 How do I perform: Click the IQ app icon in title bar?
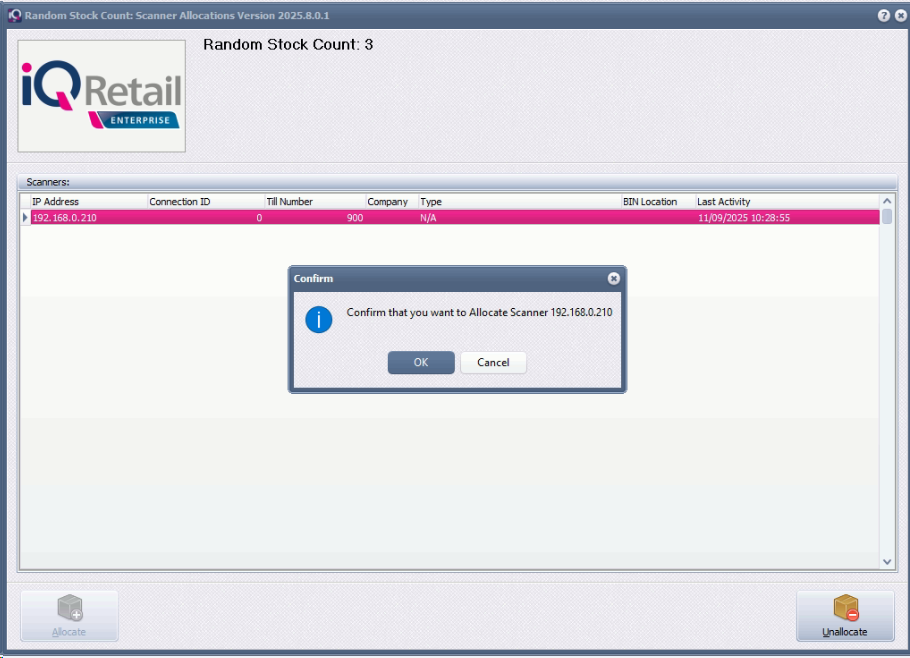click(15, 16)
